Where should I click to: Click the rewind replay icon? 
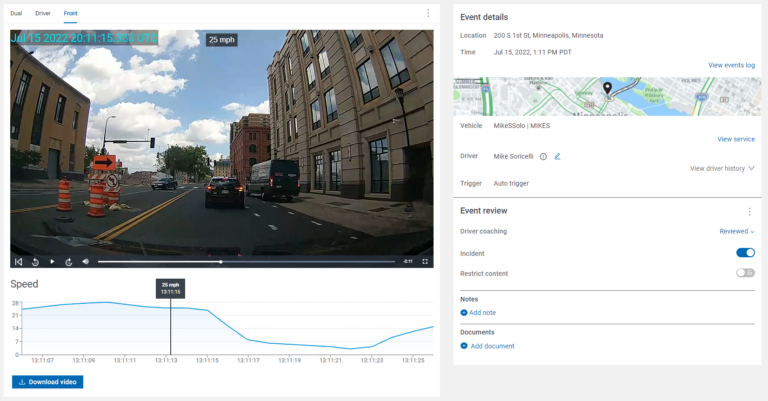(35, 262)
